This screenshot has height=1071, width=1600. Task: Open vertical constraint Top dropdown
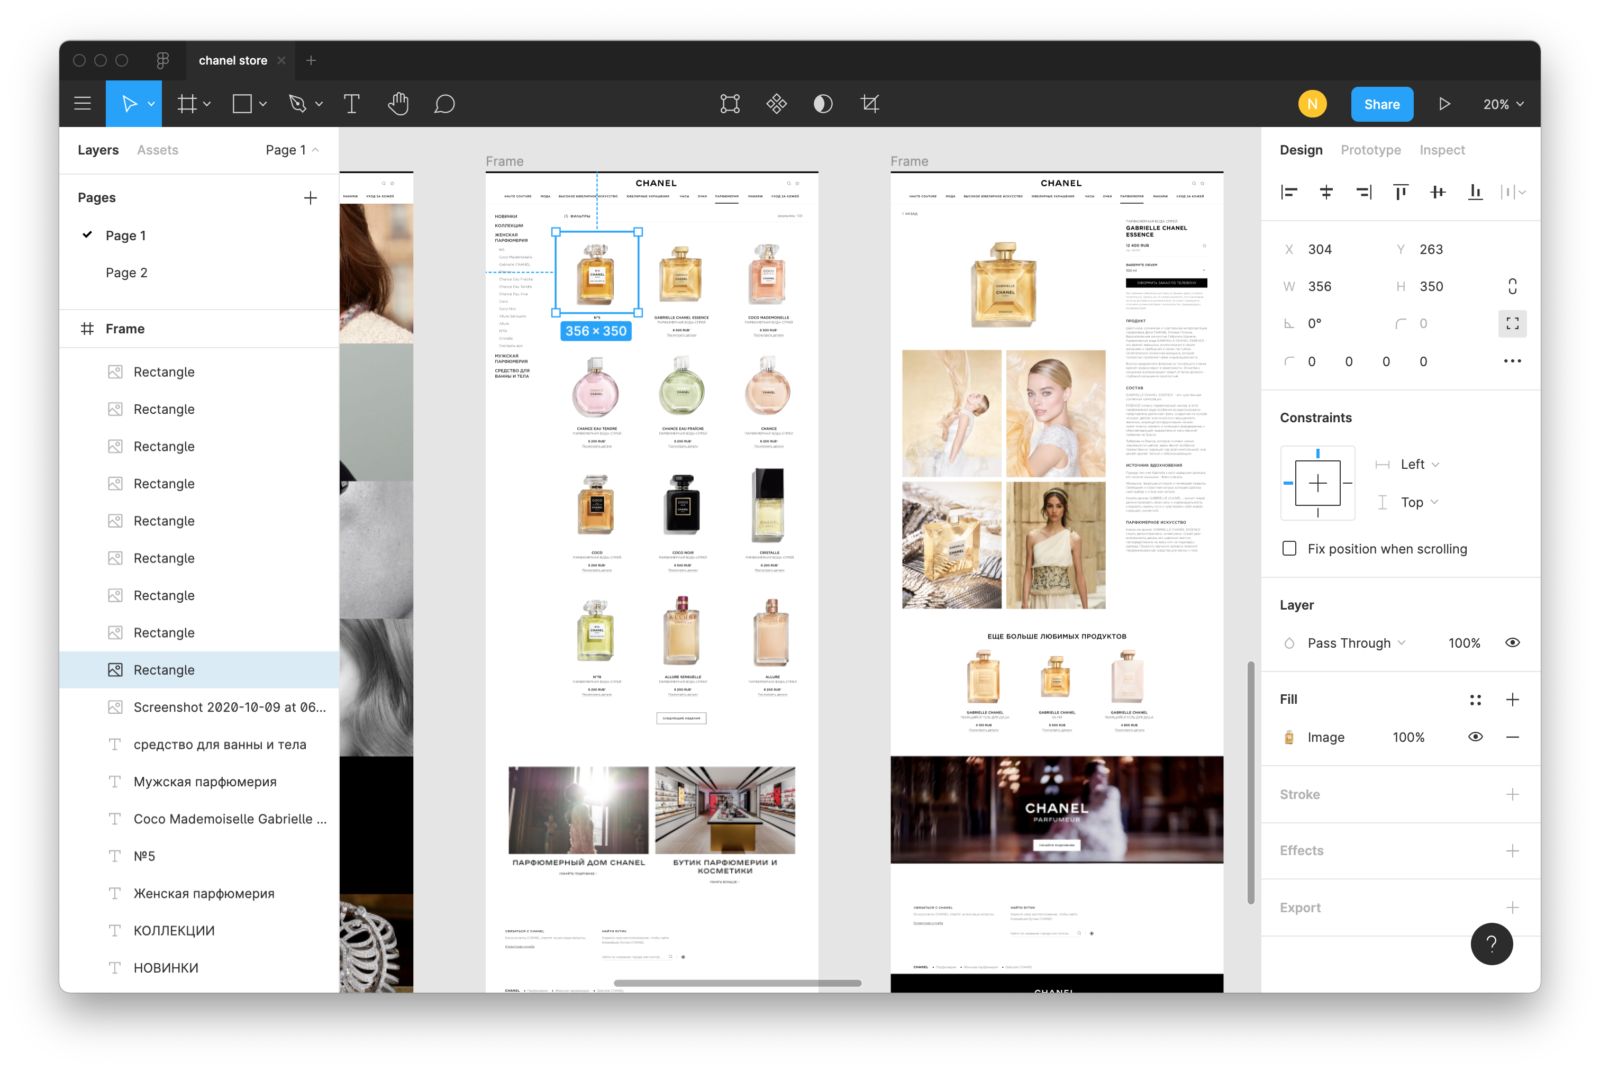tap(1419, 502)
